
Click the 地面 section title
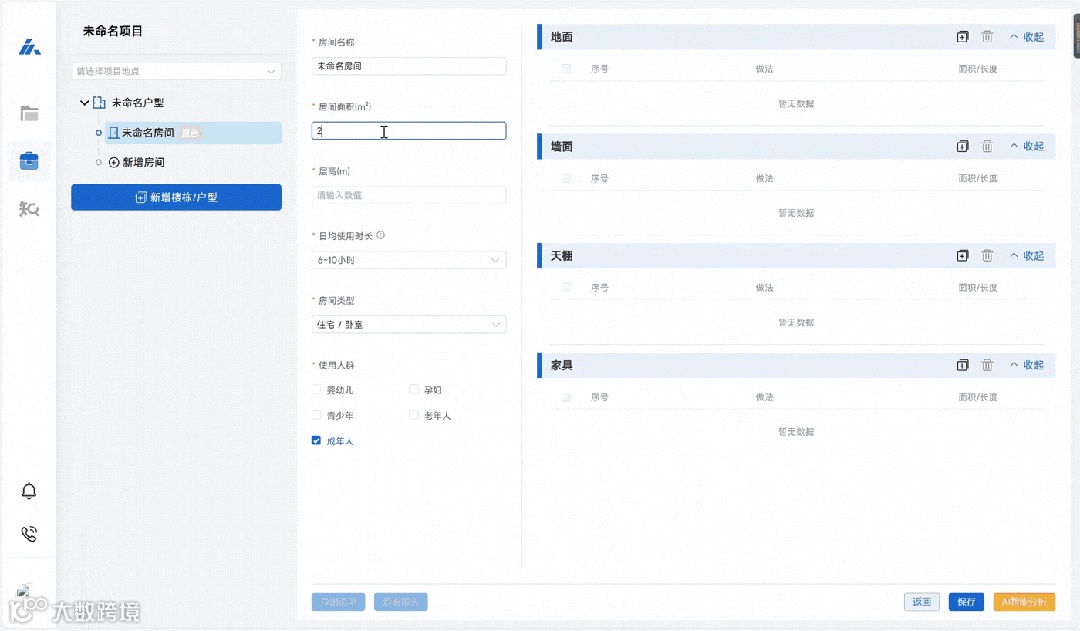pyautogui.click(x=561, y=37)
